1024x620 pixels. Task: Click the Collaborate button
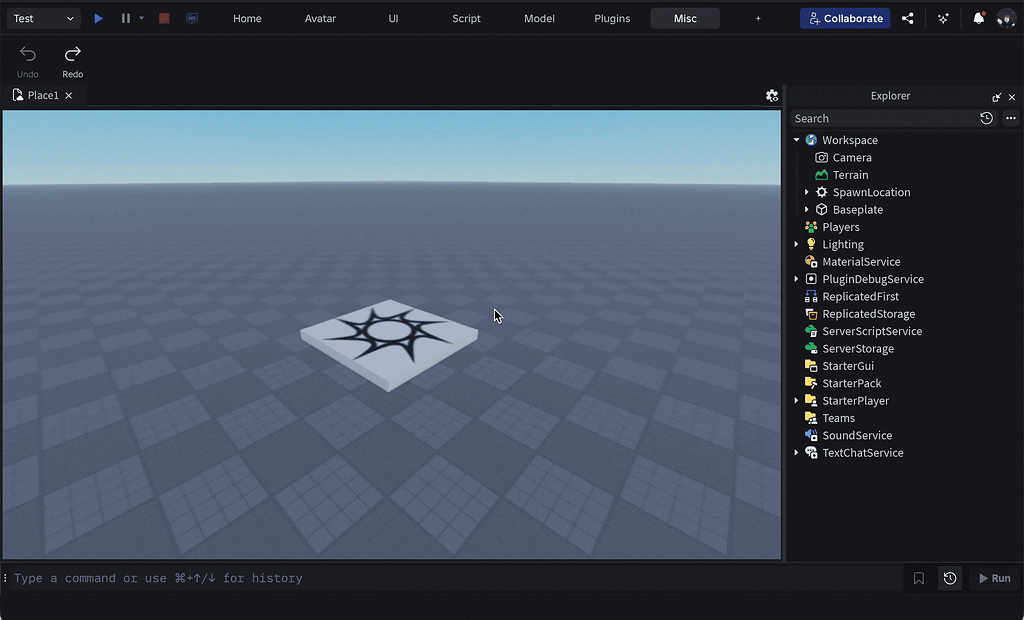coord(845,18)
